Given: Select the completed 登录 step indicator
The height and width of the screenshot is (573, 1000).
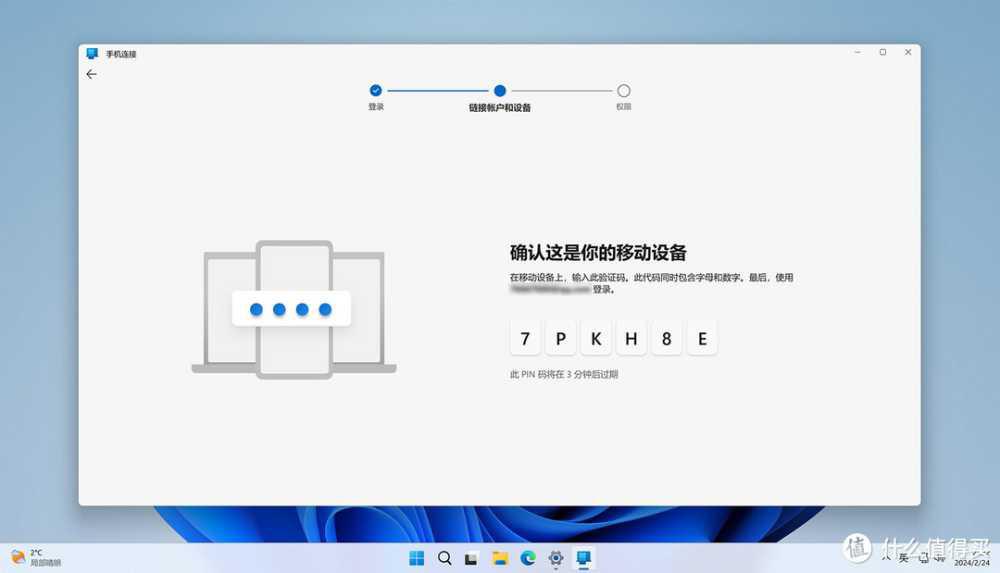Looking at the screenshot, I should (x=376, y=91).
